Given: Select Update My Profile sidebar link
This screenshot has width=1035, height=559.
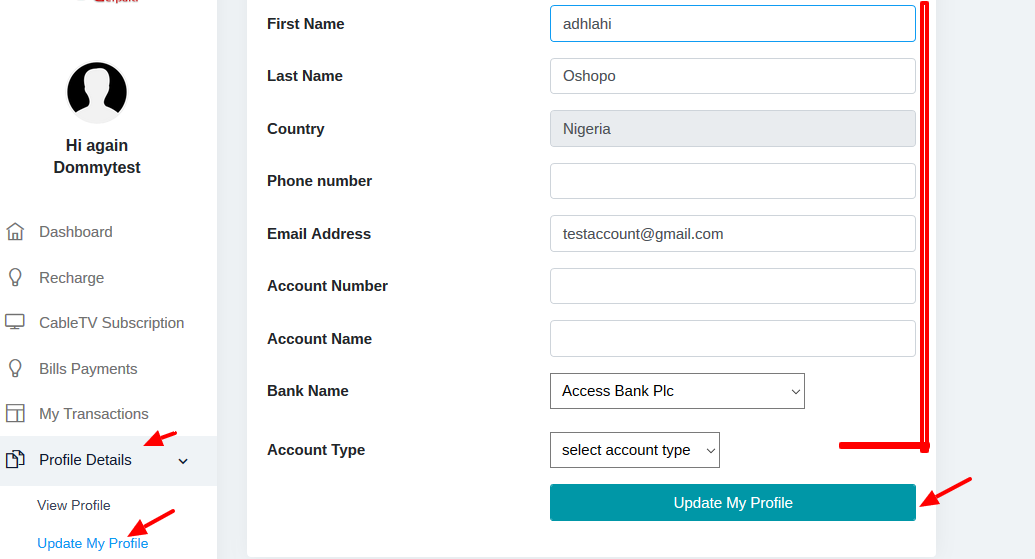Looking at the screenshot, I should pyautogui.click(x=92, y=543).
